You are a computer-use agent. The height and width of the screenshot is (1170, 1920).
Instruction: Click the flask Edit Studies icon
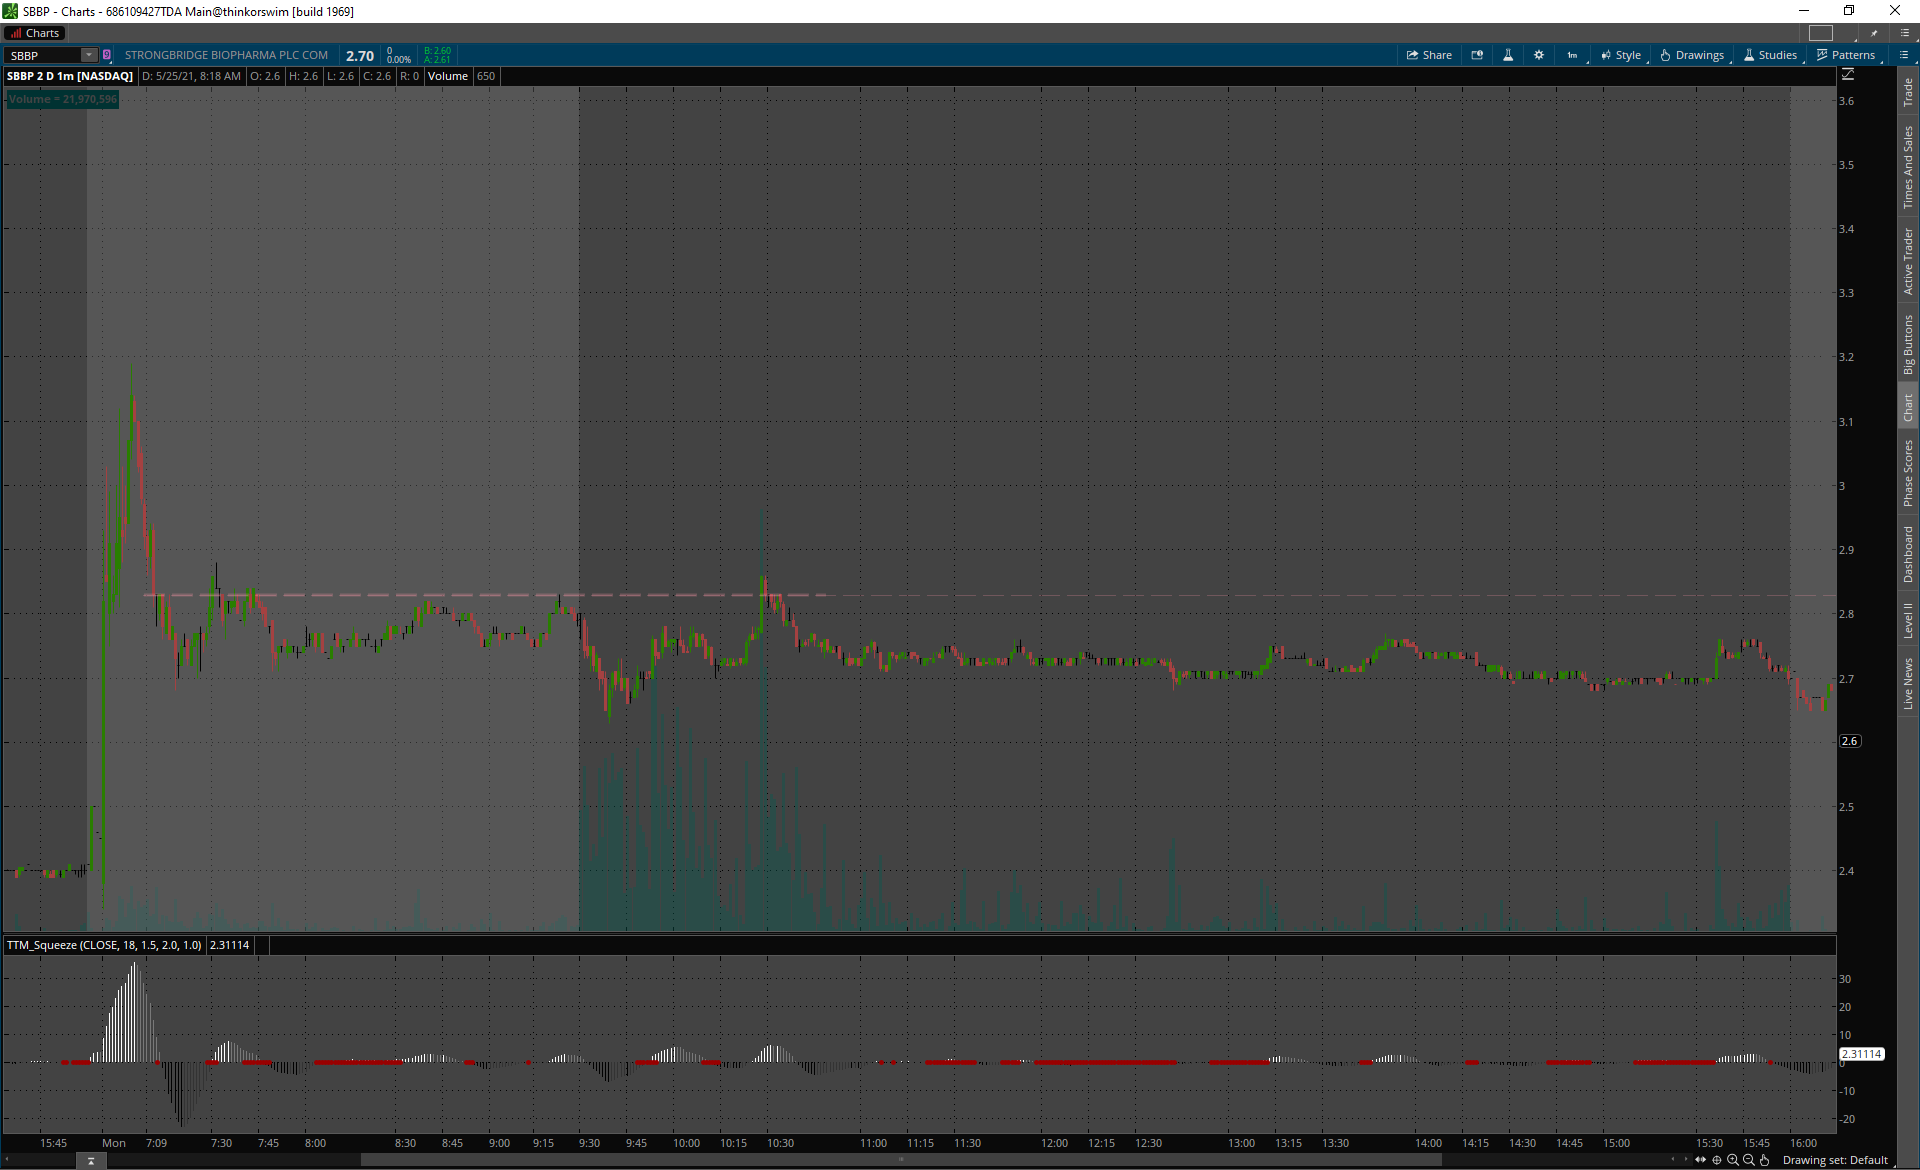pyautogui.click(x=1508, y=55)
